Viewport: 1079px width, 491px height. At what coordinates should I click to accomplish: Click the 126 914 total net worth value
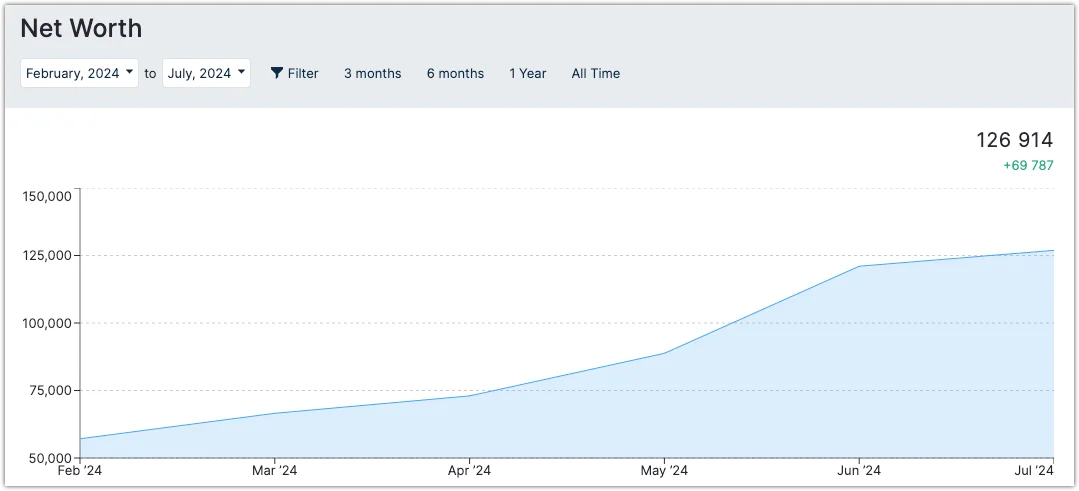click(1014, 140)
